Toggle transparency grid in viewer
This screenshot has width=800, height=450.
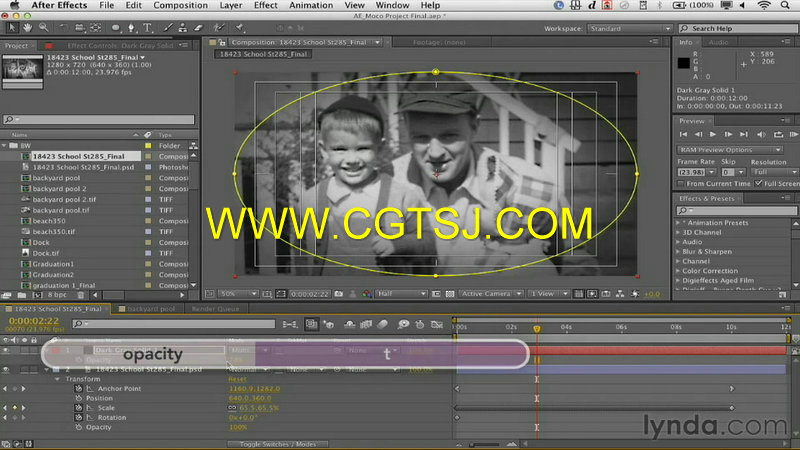(449, 294)
